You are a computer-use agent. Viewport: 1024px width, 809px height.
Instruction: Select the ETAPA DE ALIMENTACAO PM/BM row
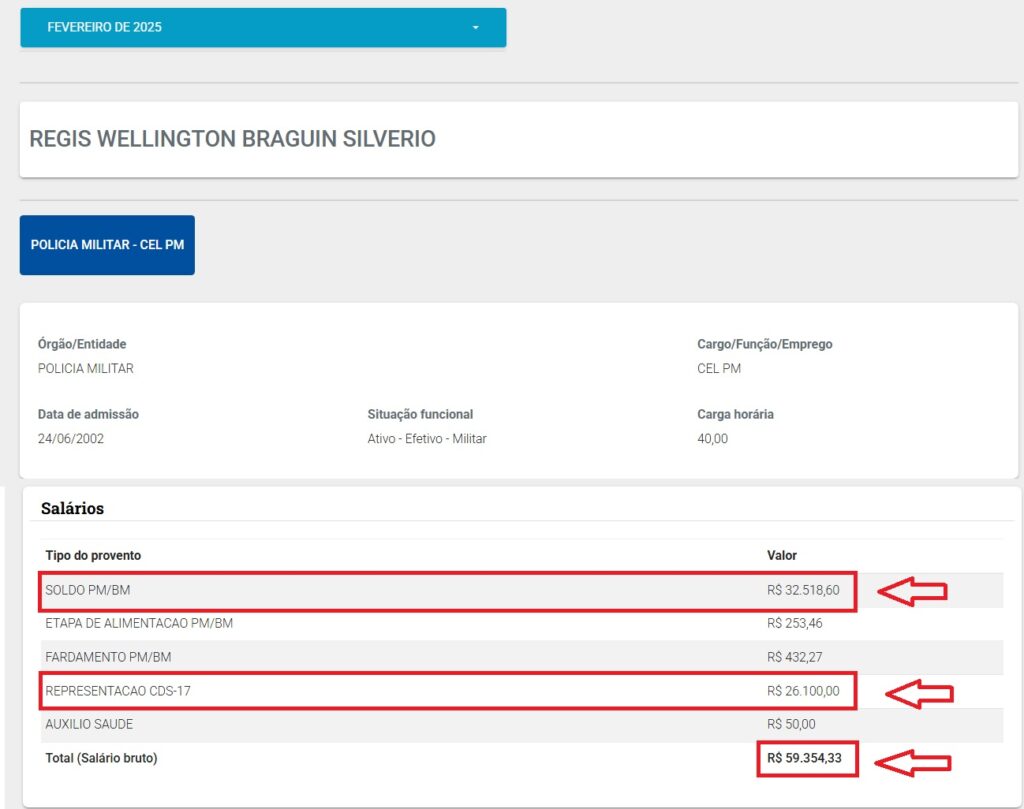(139, 624)
